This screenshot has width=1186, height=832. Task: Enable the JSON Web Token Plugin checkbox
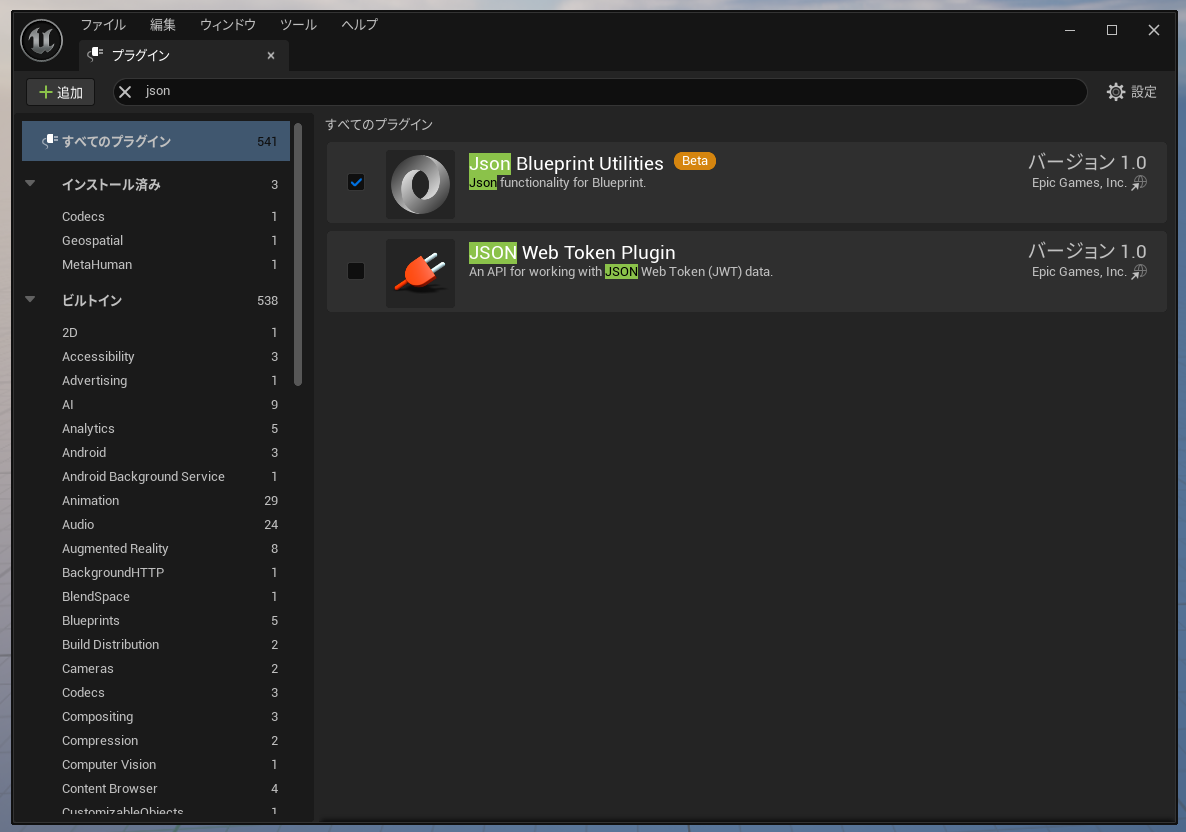click(x=356, y=271)
